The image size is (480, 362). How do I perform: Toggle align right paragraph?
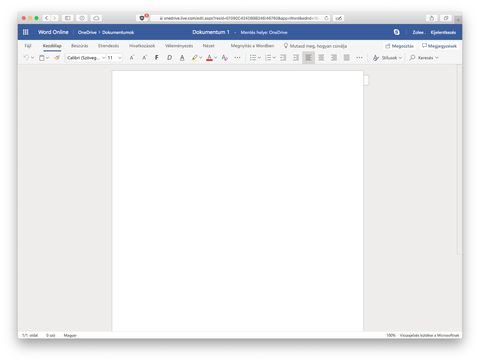click(334, 58)
